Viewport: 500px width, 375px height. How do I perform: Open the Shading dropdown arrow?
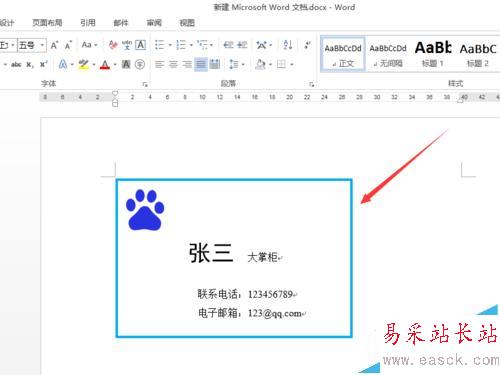pos(270,64)
